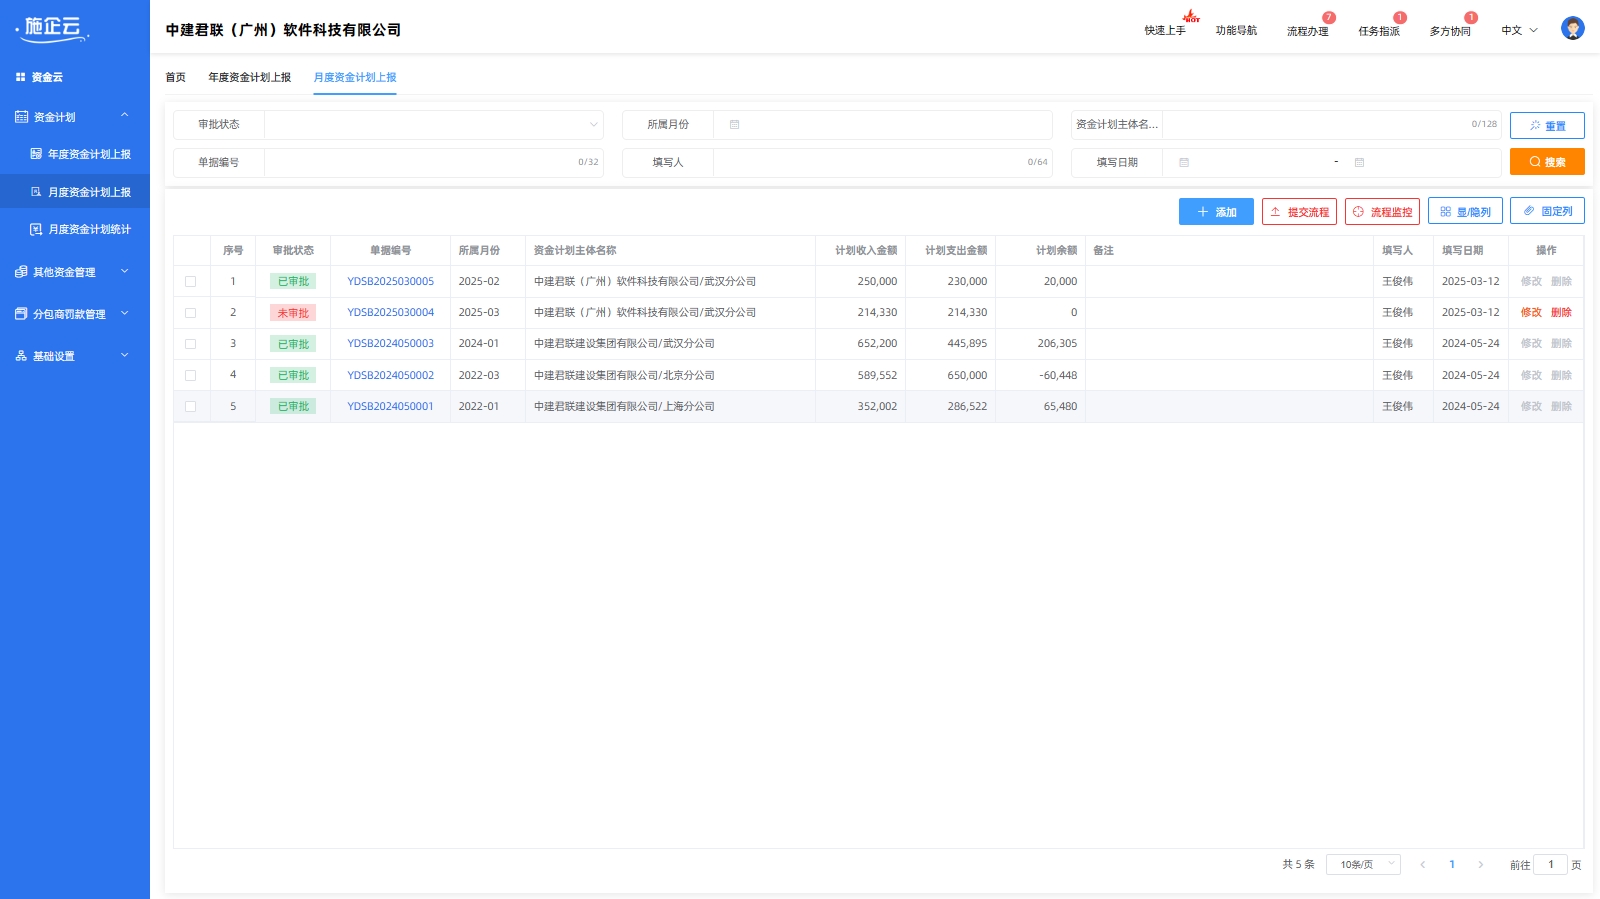Switch to 年度资金计划上报 tab
This screenshot has height=899, width=1600.
(x=250, y=77)
